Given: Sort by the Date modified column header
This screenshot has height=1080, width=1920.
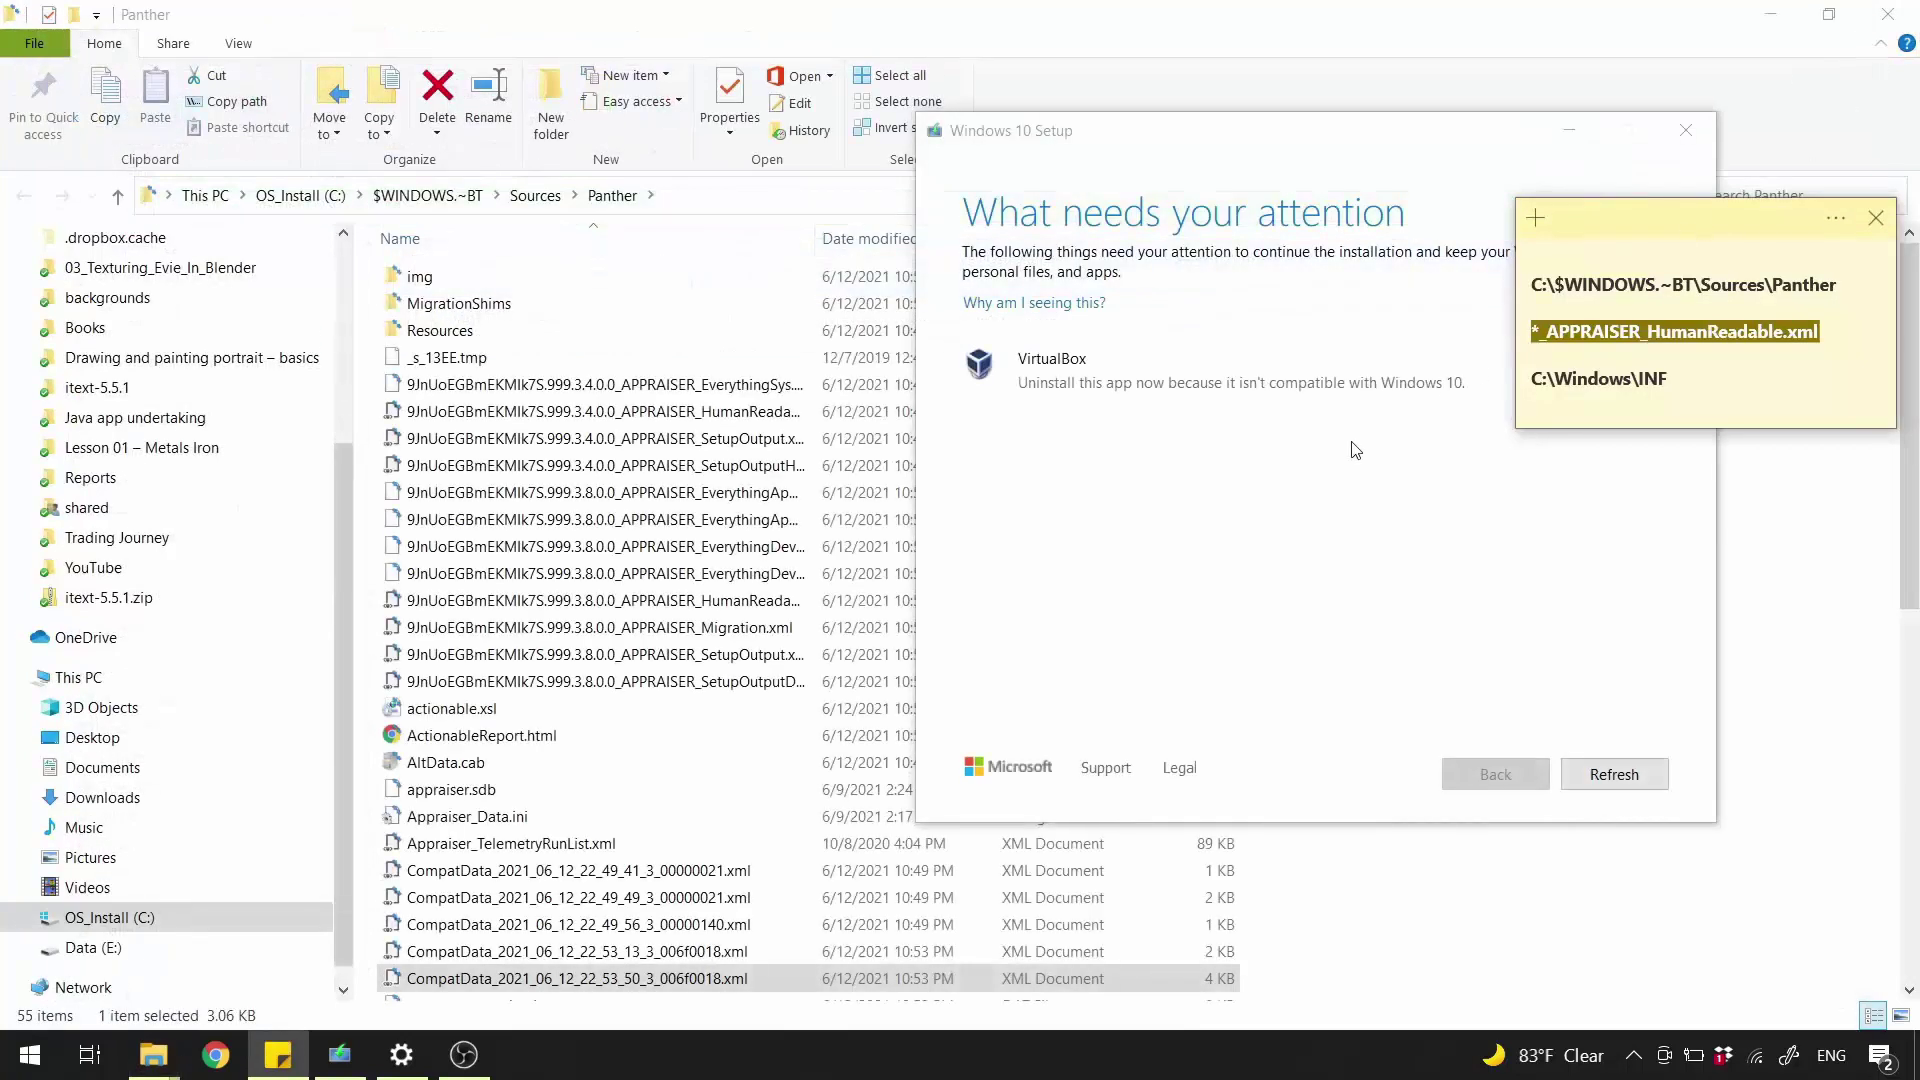Looking at the screenshot, I should point(868,238).
